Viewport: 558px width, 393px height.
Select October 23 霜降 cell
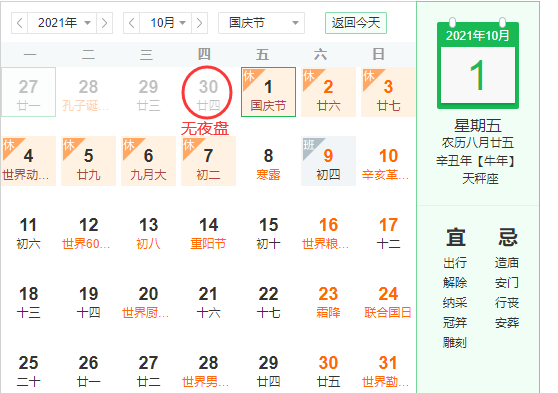(328, 299)
